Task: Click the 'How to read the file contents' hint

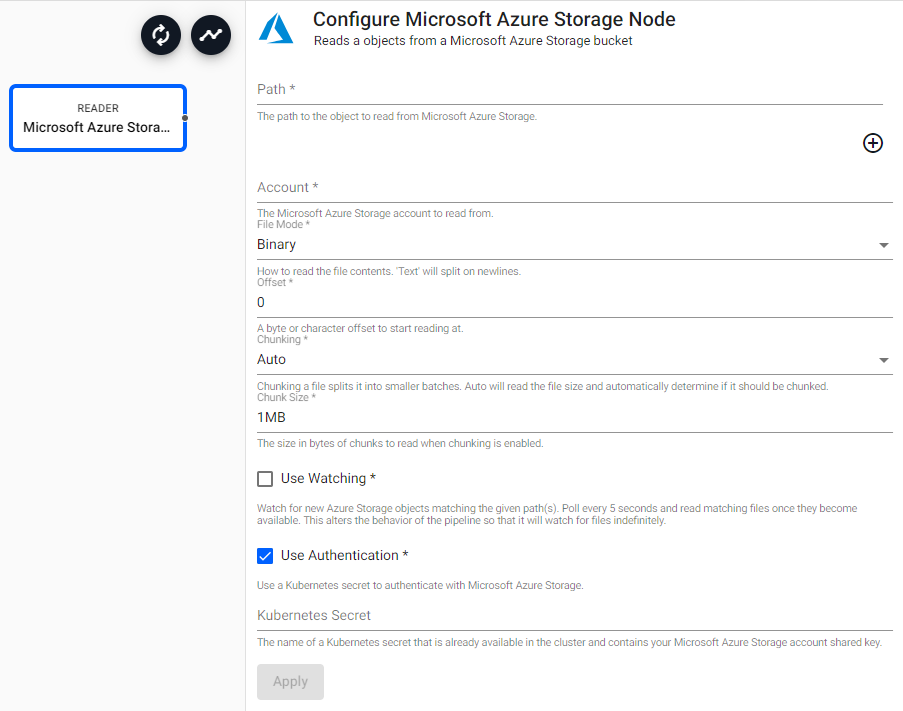Action: tap(389, 271)
